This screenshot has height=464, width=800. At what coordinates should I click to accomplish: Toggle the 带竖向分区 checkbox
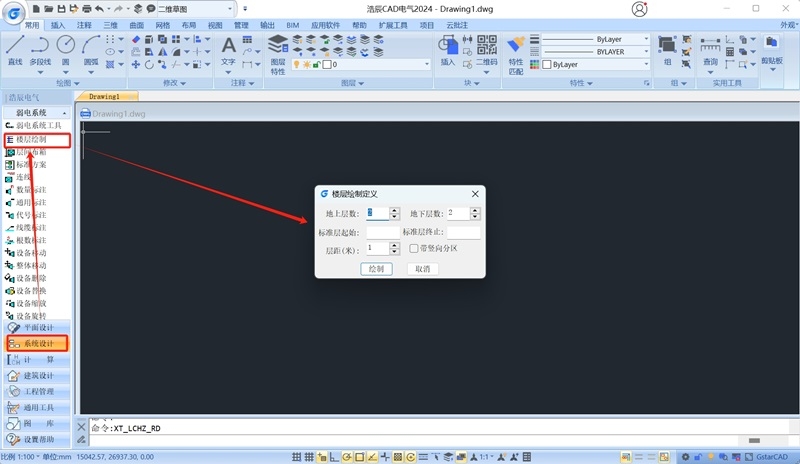coord(414,249)
